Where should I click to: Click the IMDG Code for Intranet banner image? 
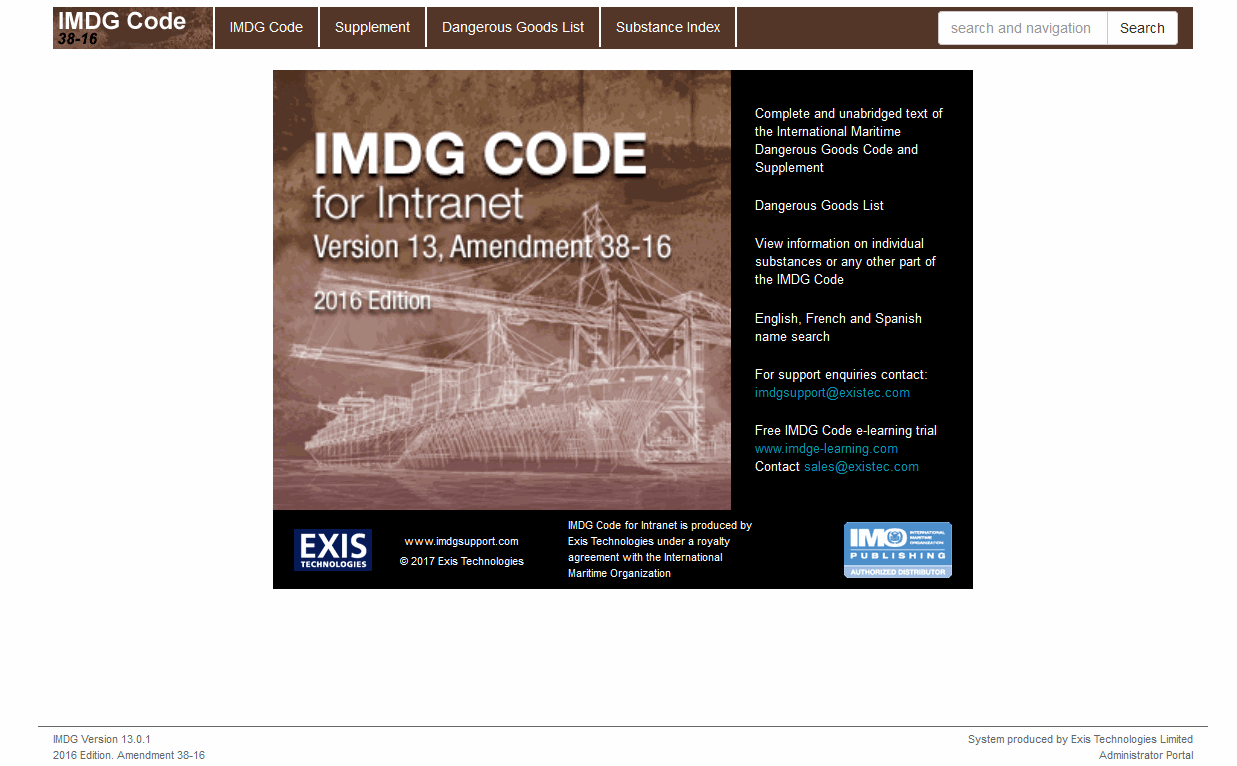[502, 290]
